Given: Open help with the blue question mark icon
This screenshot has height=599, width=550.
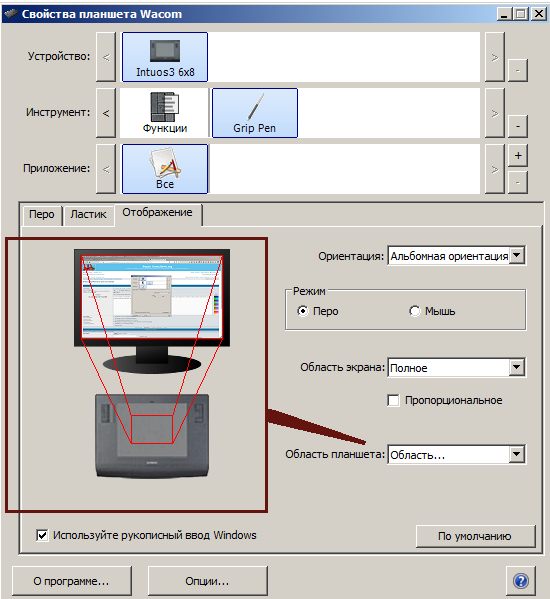Looking at the screenshot, I should (521, 581).
